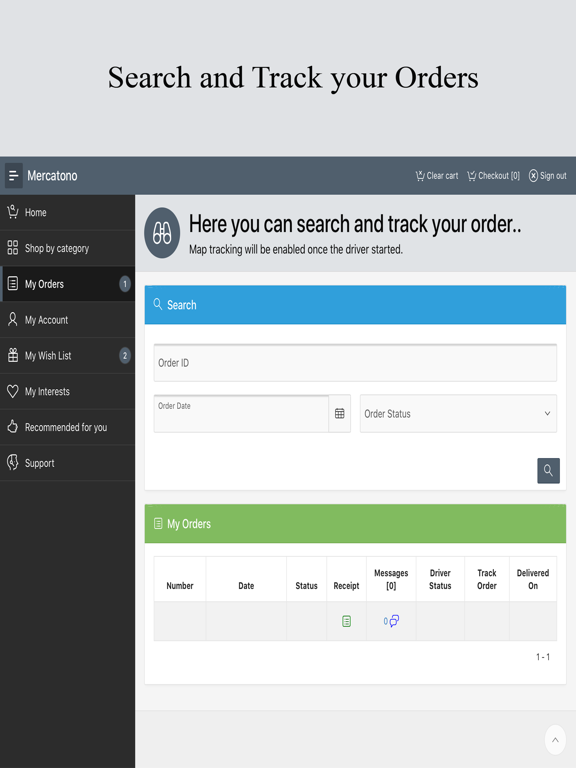Open Checkout [0] link
Image resolution: width=576 pixels, height=768 pixels.
[494, 175]
